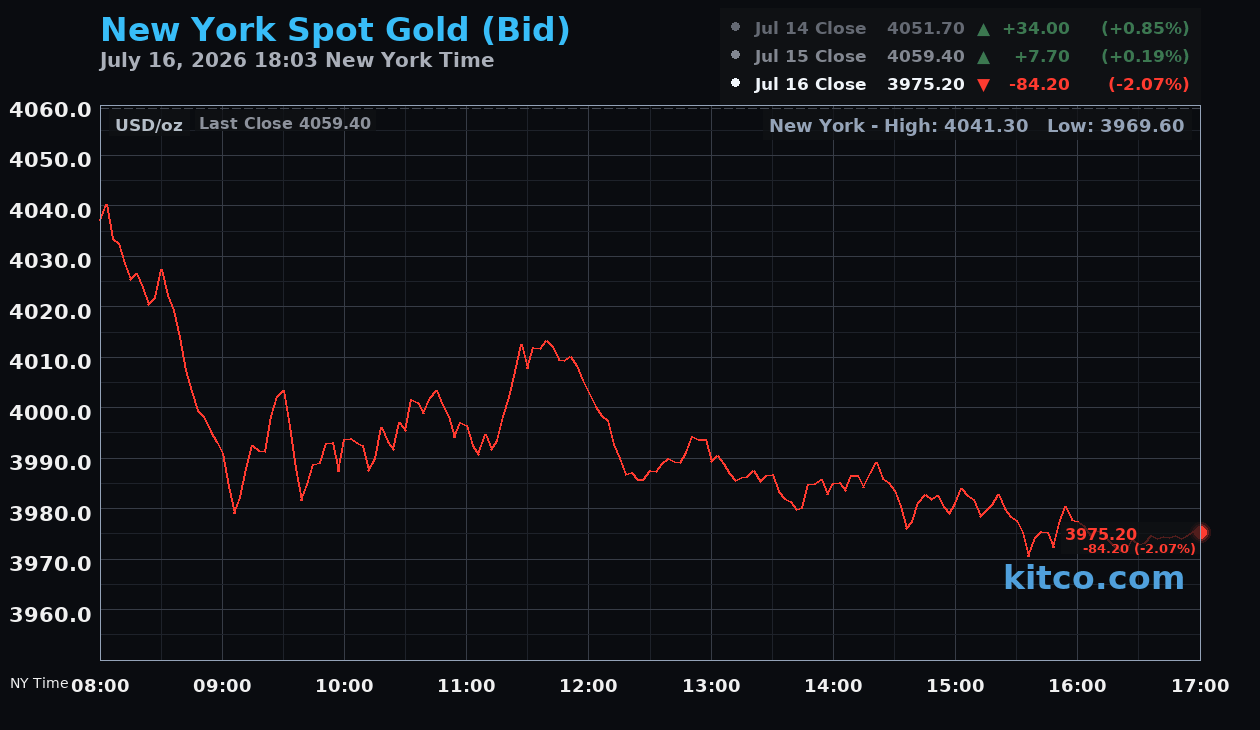Image resolution: width=1260 pixels, height=730 pixels.
Task: Click the (+0.85%) percentage change
Action: point(1145,28)
